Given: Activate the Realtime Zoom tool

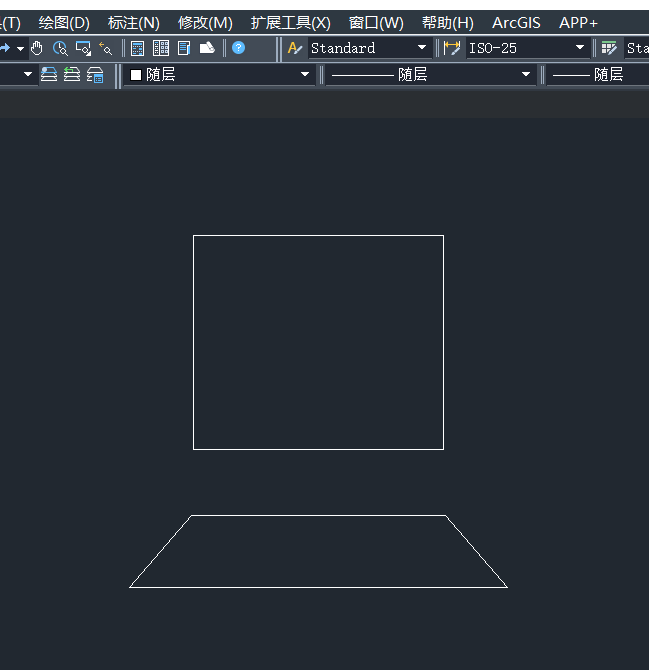Looking at the screenshot, I should 60,48.
